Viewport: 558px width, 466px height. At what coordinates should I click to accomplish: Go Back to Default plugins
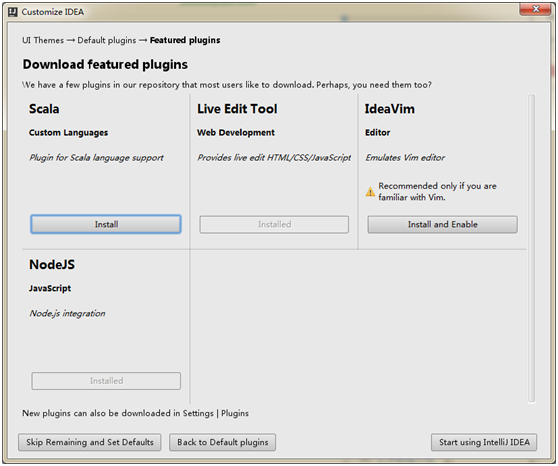[x=222, y=442]
